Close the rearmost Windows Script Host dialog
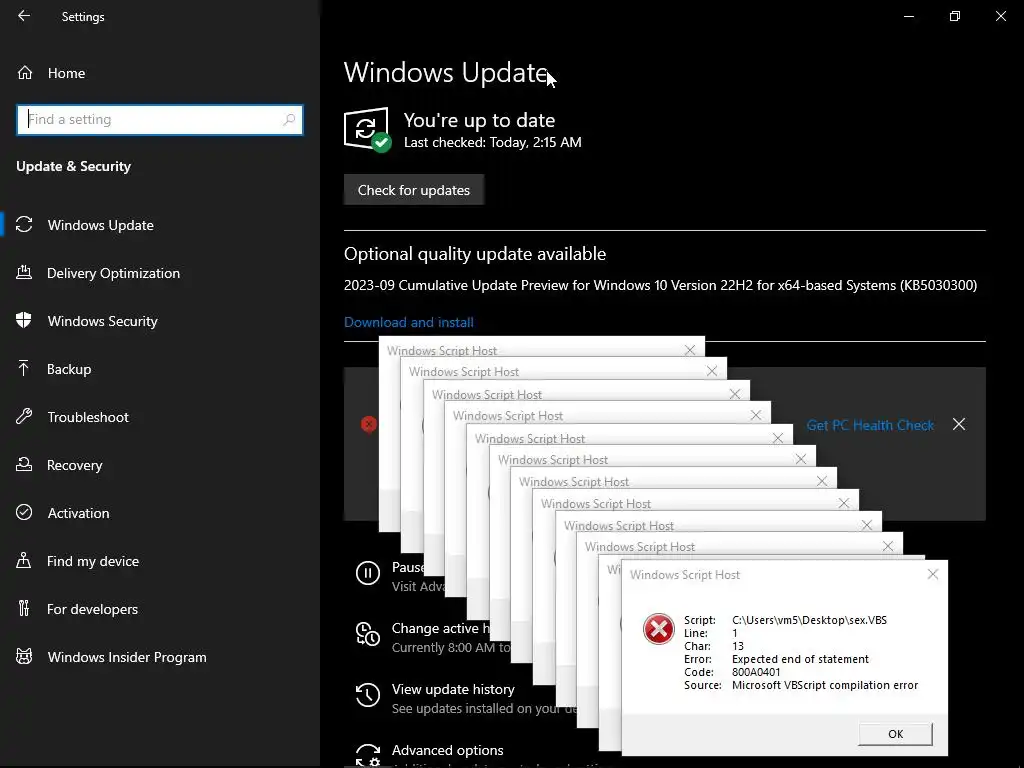This screenshot has height=768, width=1024. [690, 350]
